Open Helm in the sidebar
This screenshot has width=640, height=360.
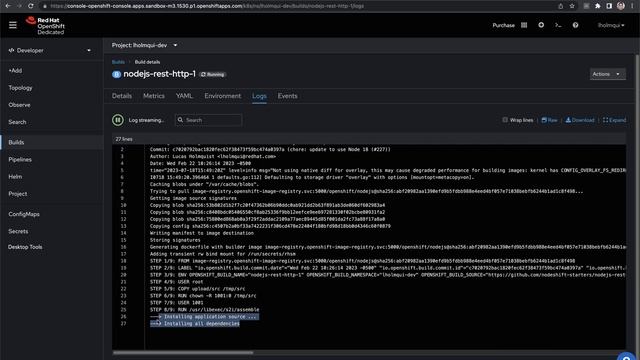[51, 177]
